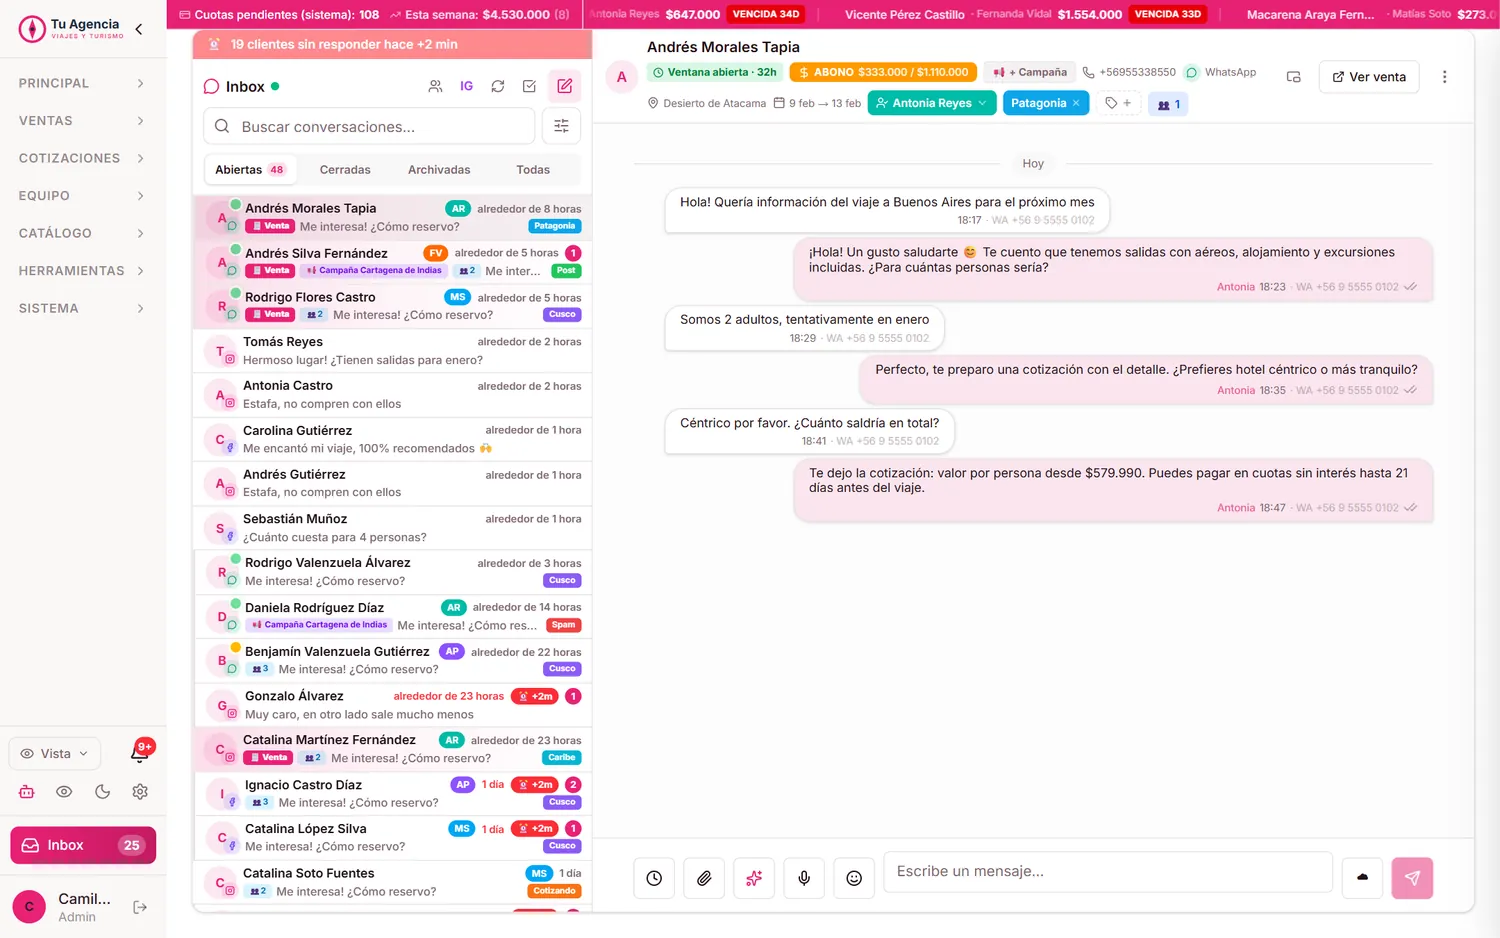The width and height of the screenshot is (1500, 938).
Task: Open the Inbox button with 25 badge
Action: coord(83,845)
